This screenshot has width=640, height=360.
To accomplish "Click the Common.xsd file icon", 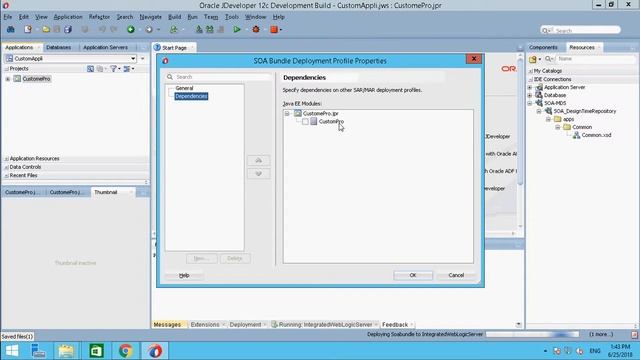I will click(576, 135).
